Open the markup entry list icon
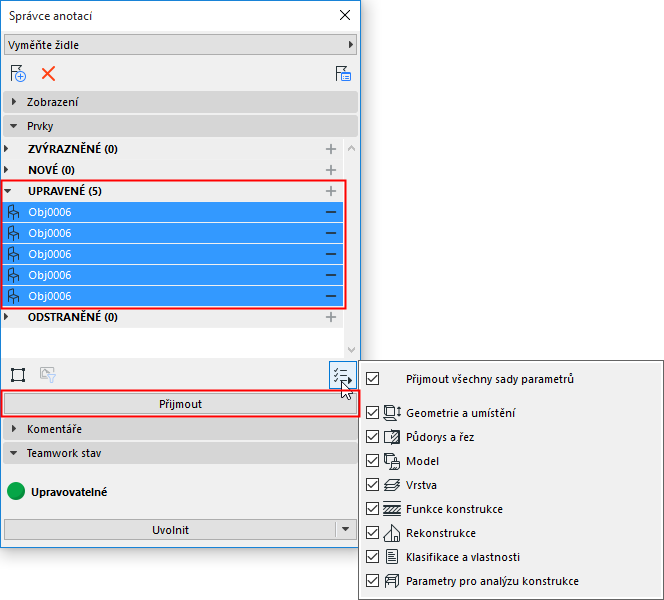The height and width of the screenshot is (600, 664). click(343, 73)
